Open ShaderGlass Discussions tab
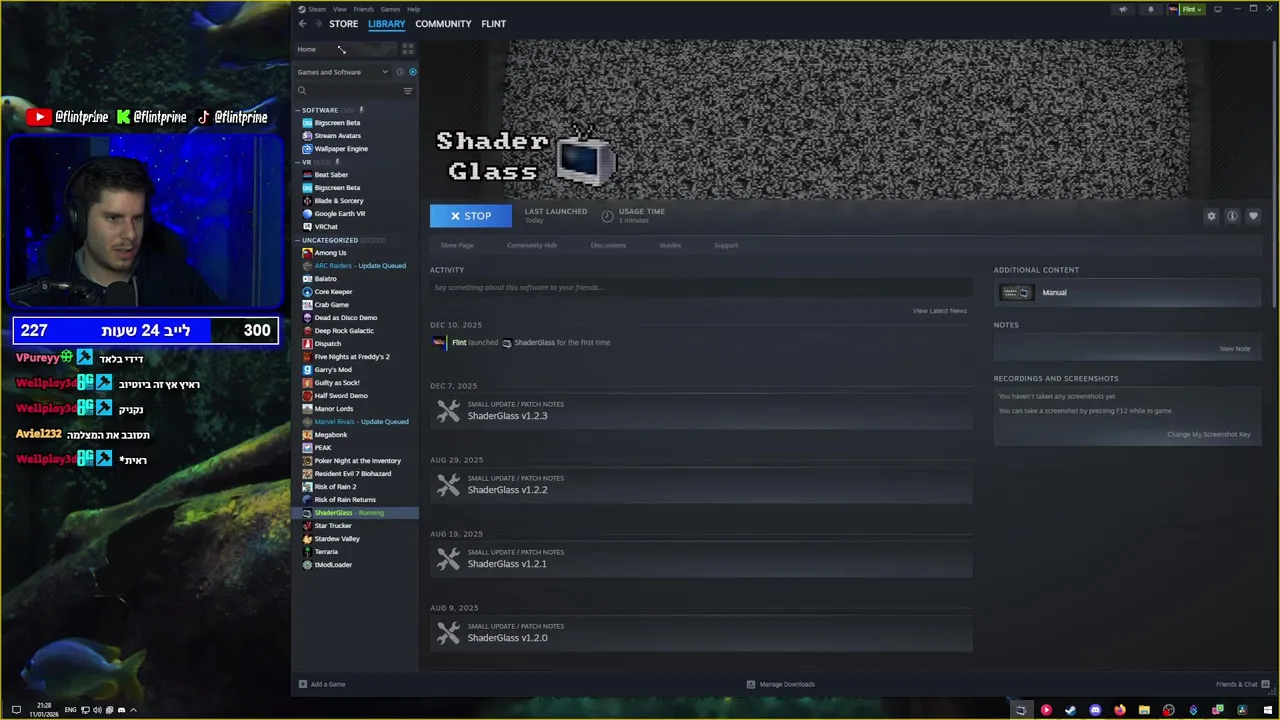Image resolution: width=1280 pixels, height=720 pixels. 608,245
